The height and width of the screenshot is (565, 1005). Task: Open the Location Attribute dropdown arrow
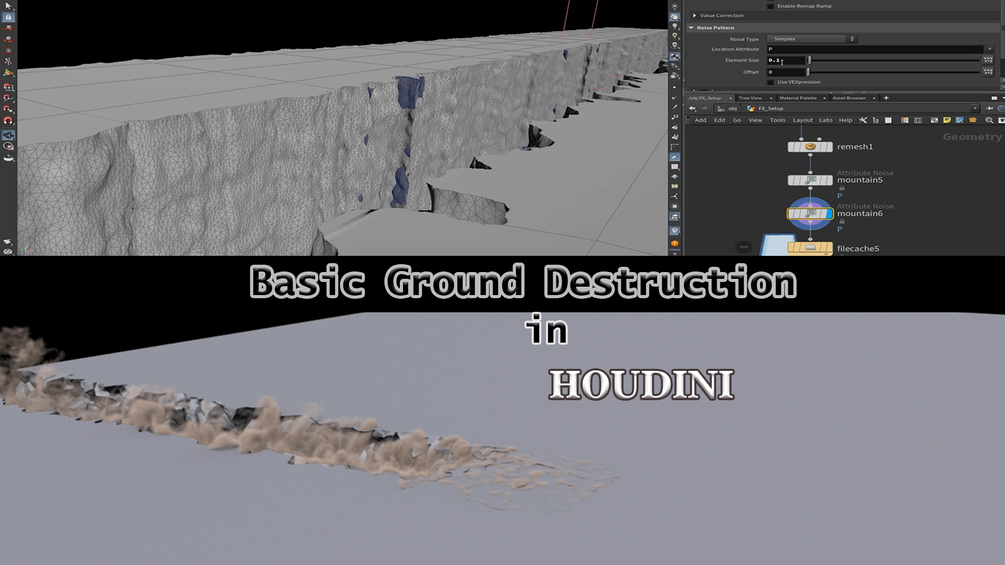pyautogui.click(x=989, y=49)
